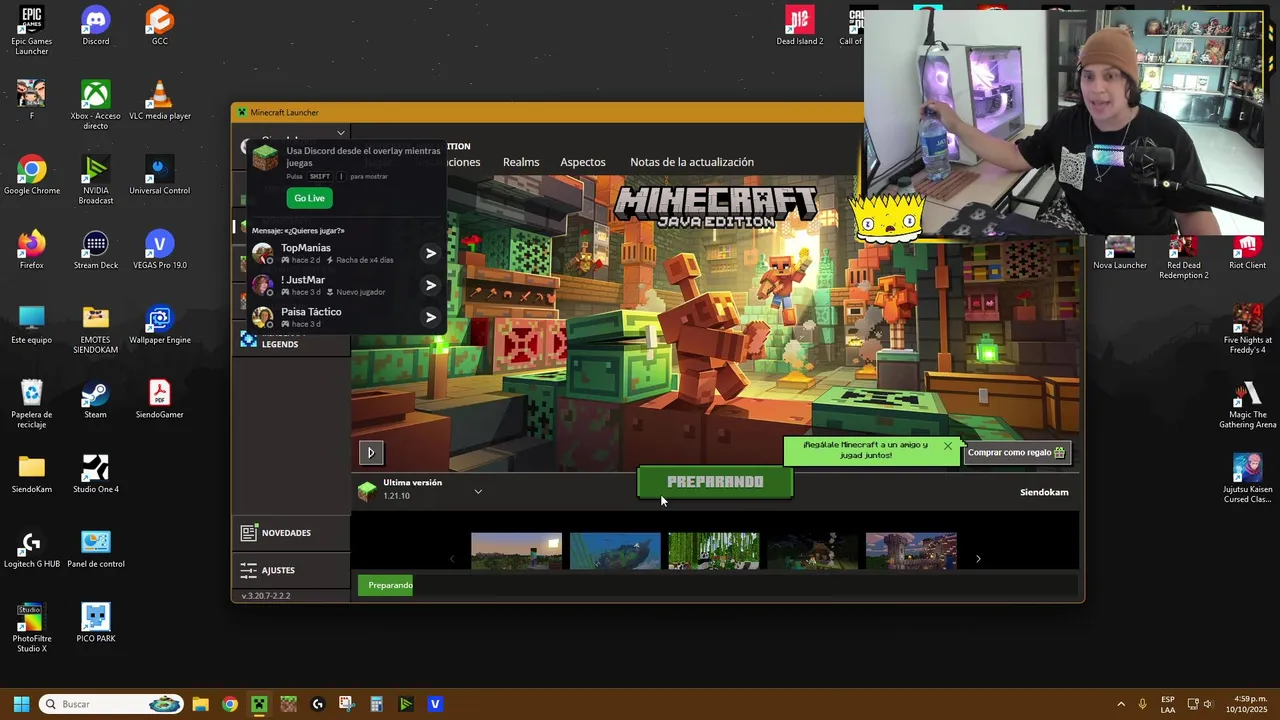This screenshot has width=1280, height=720.
Task: Open TopManias avatar in overlay
Action: point(263,253)
